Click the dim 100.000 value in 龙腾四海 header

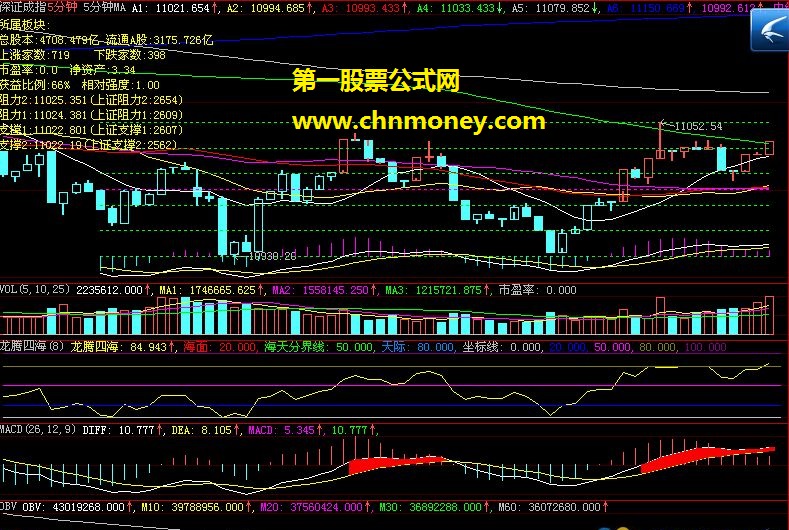pos(705,347)
